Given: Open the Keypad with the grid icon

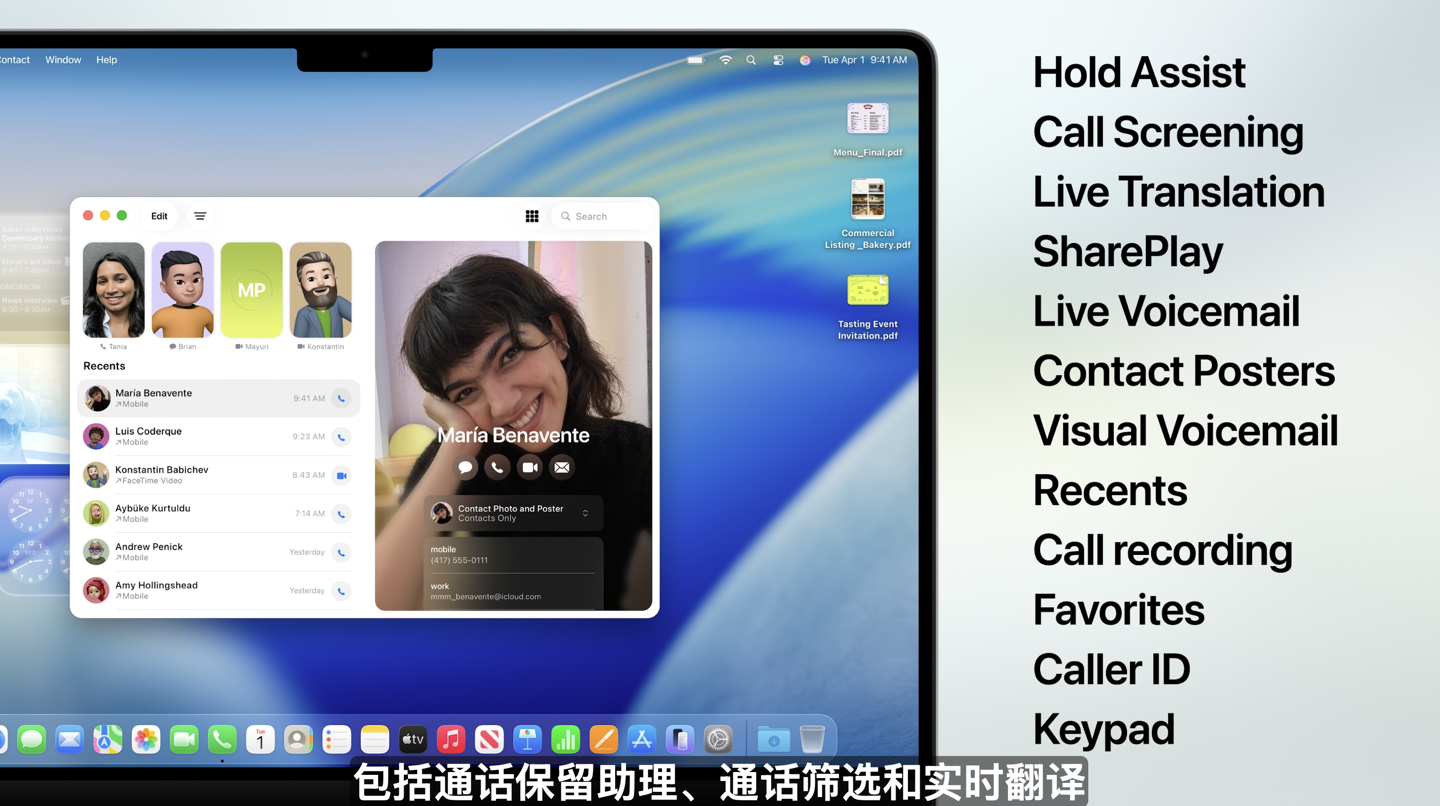Looking at the screenshot, I should click(x=532, y=216).
